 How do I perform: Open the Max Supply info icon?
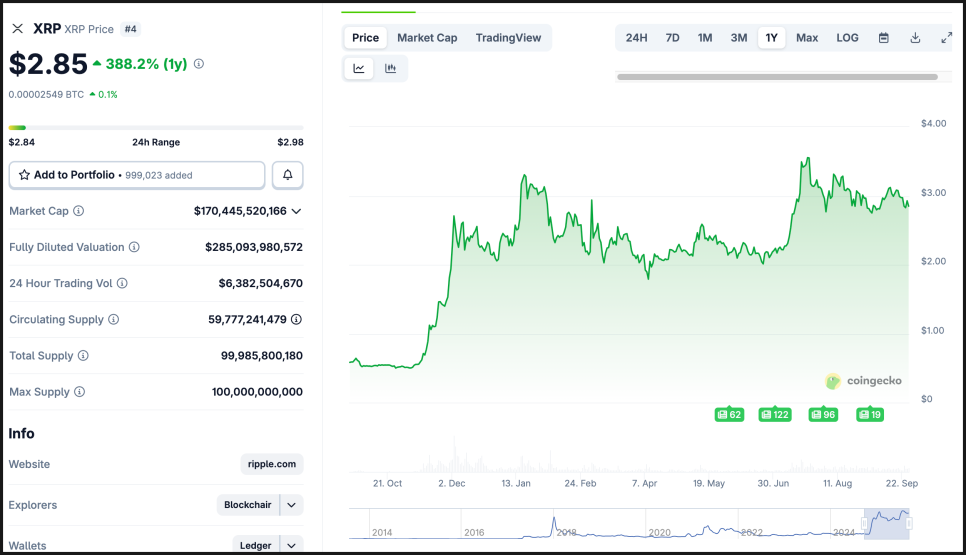[x=79, y=392]
